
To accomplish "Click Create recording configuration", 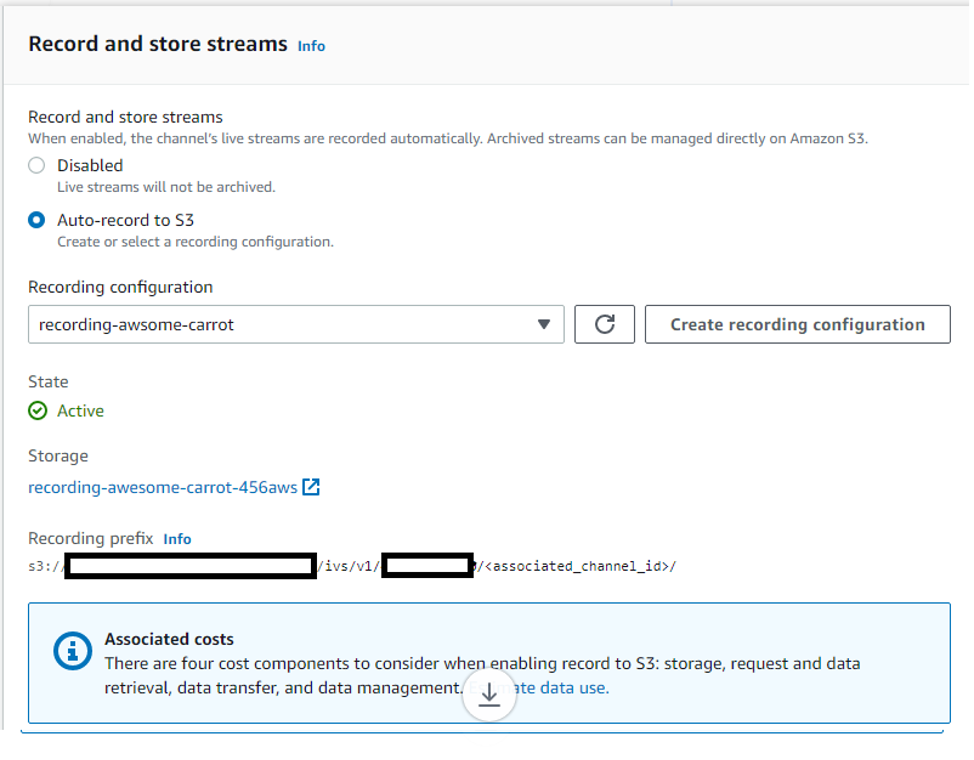I will coord(797,324).
